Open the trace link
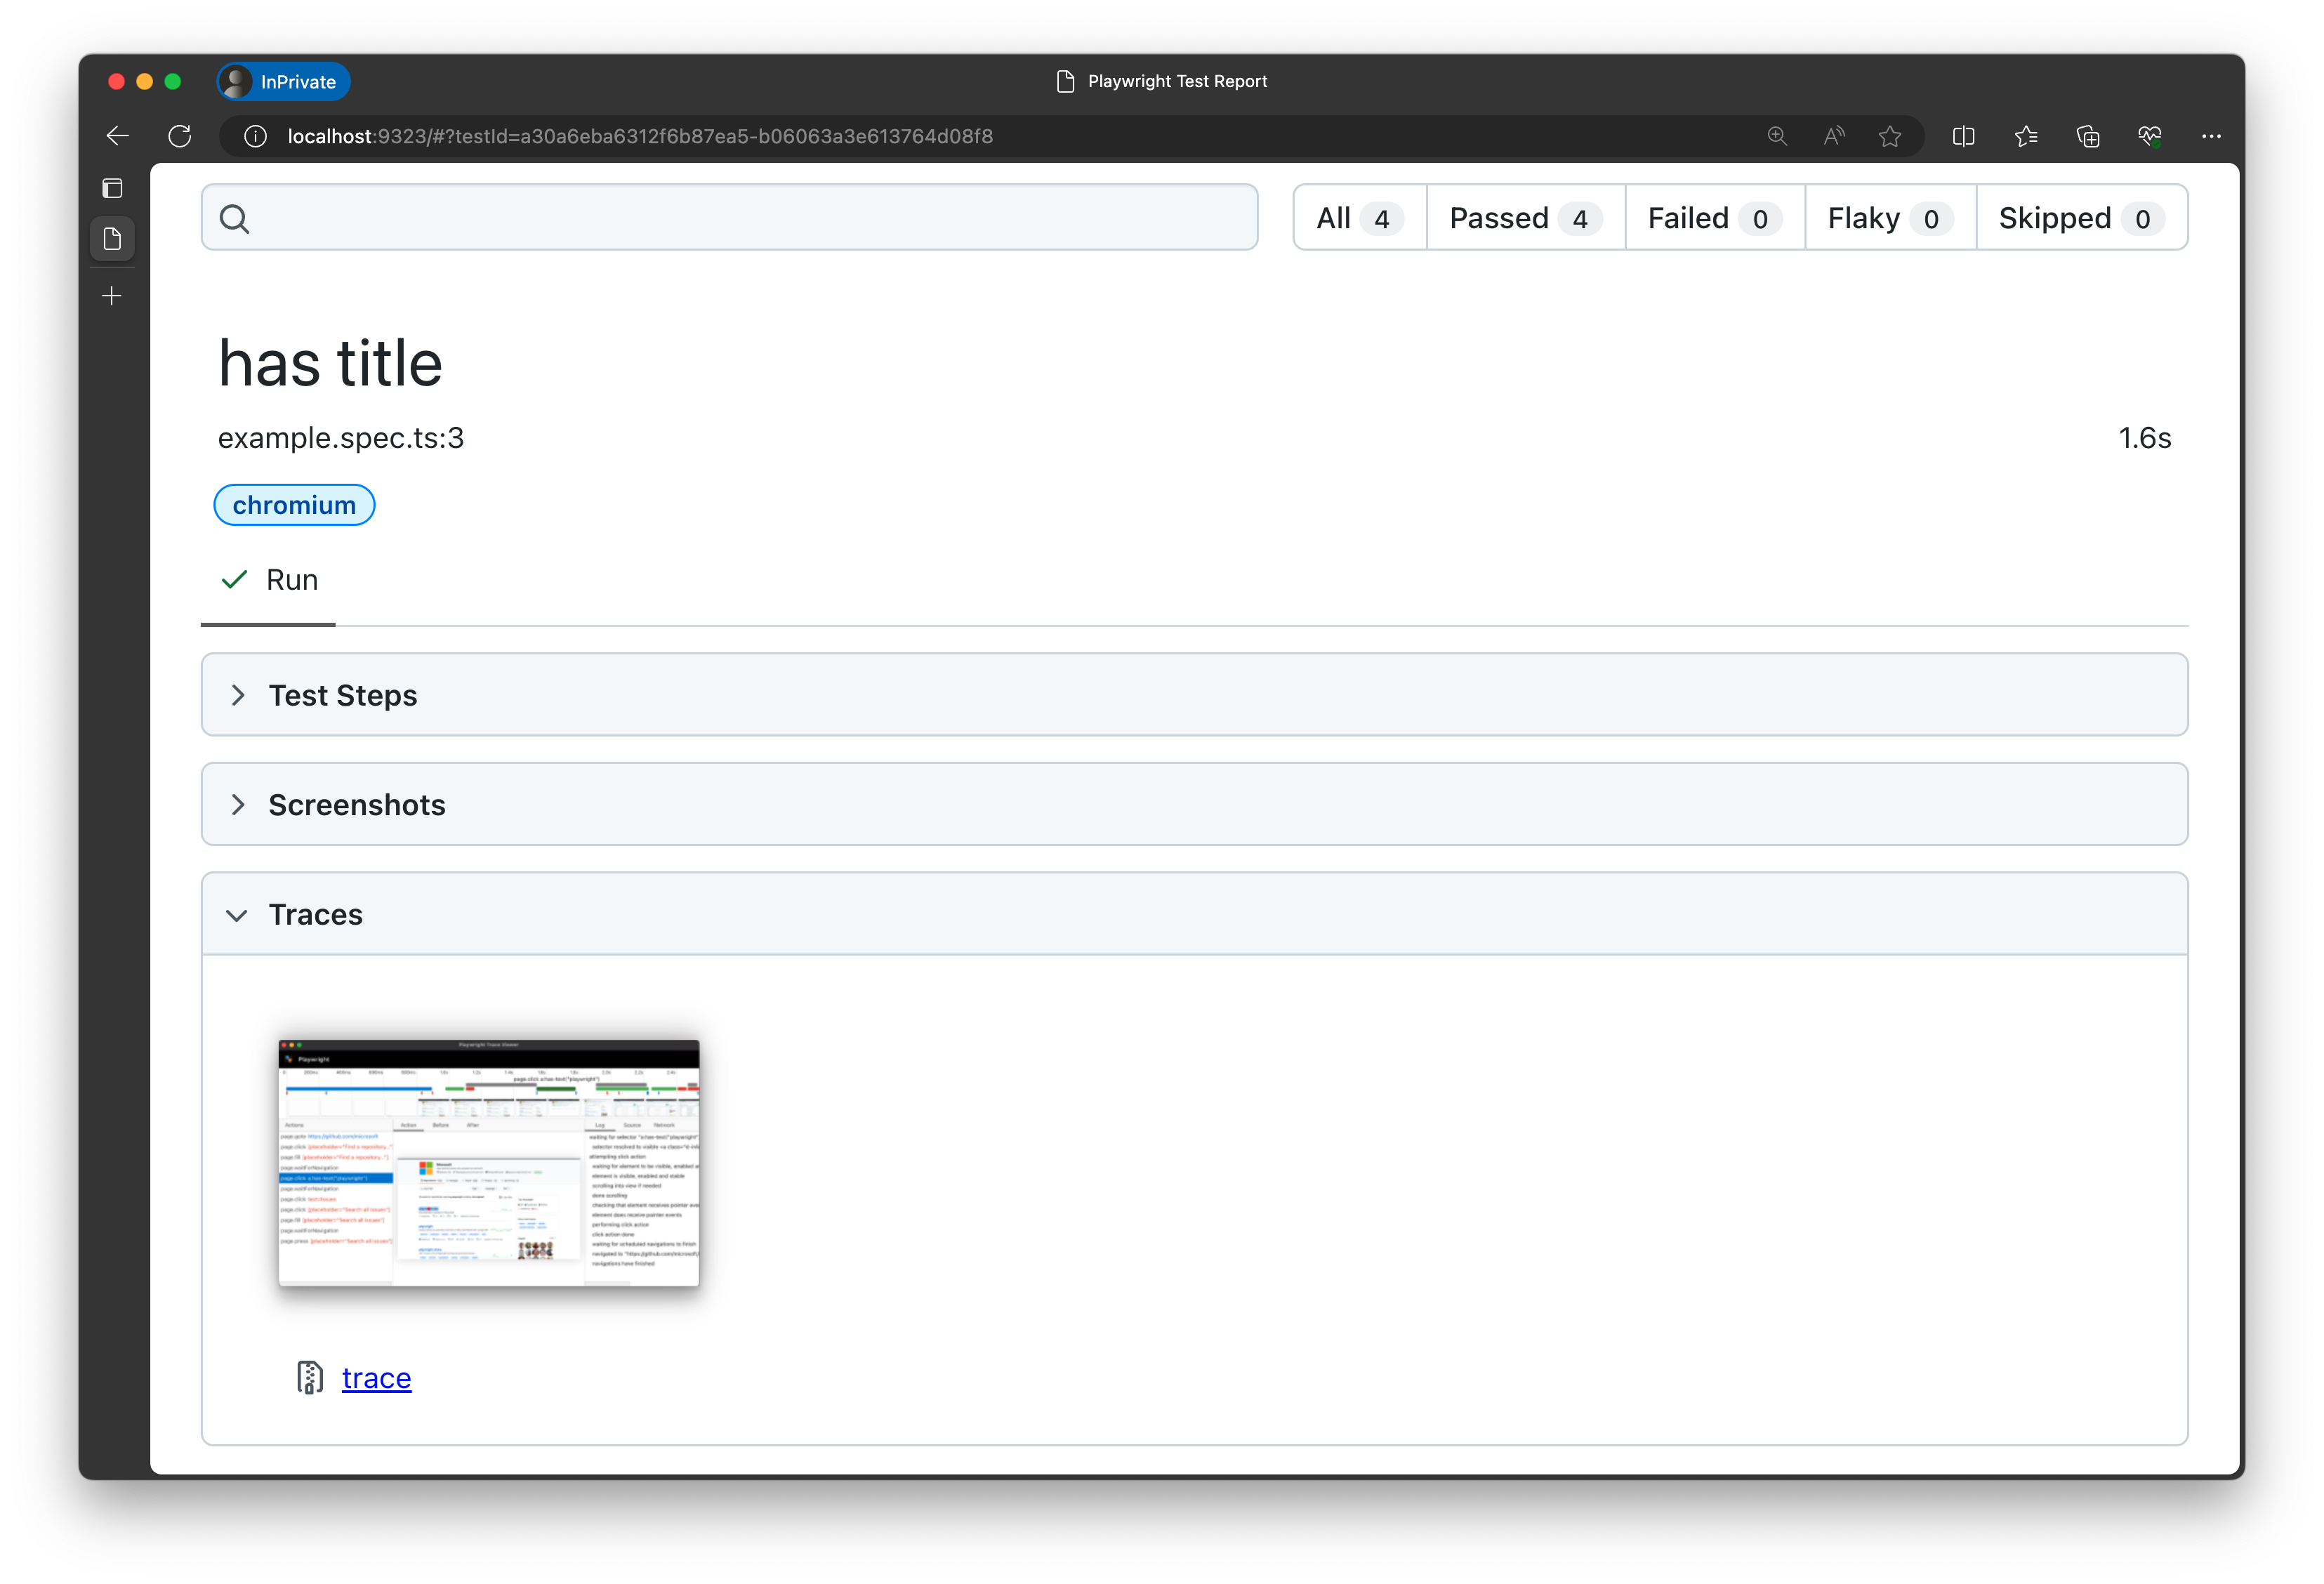2324x1584 pixels. (x=376, y=1378)
